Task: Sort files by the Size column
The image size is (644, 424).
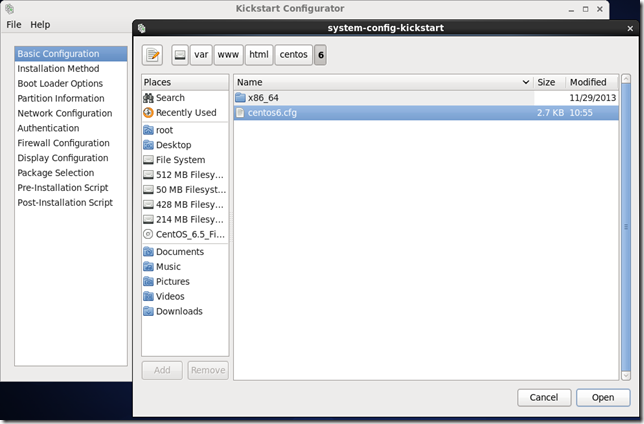Action: (549, 82)
